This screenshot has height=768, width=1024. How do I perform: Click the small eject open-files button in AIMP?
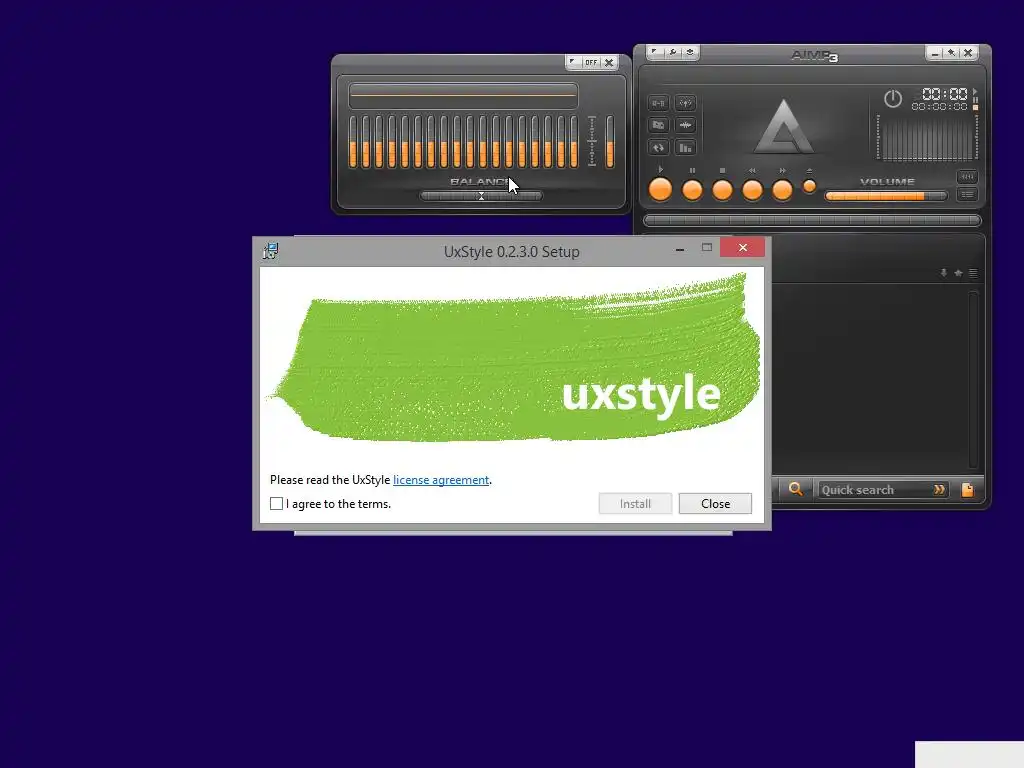(x=809, y=186)
